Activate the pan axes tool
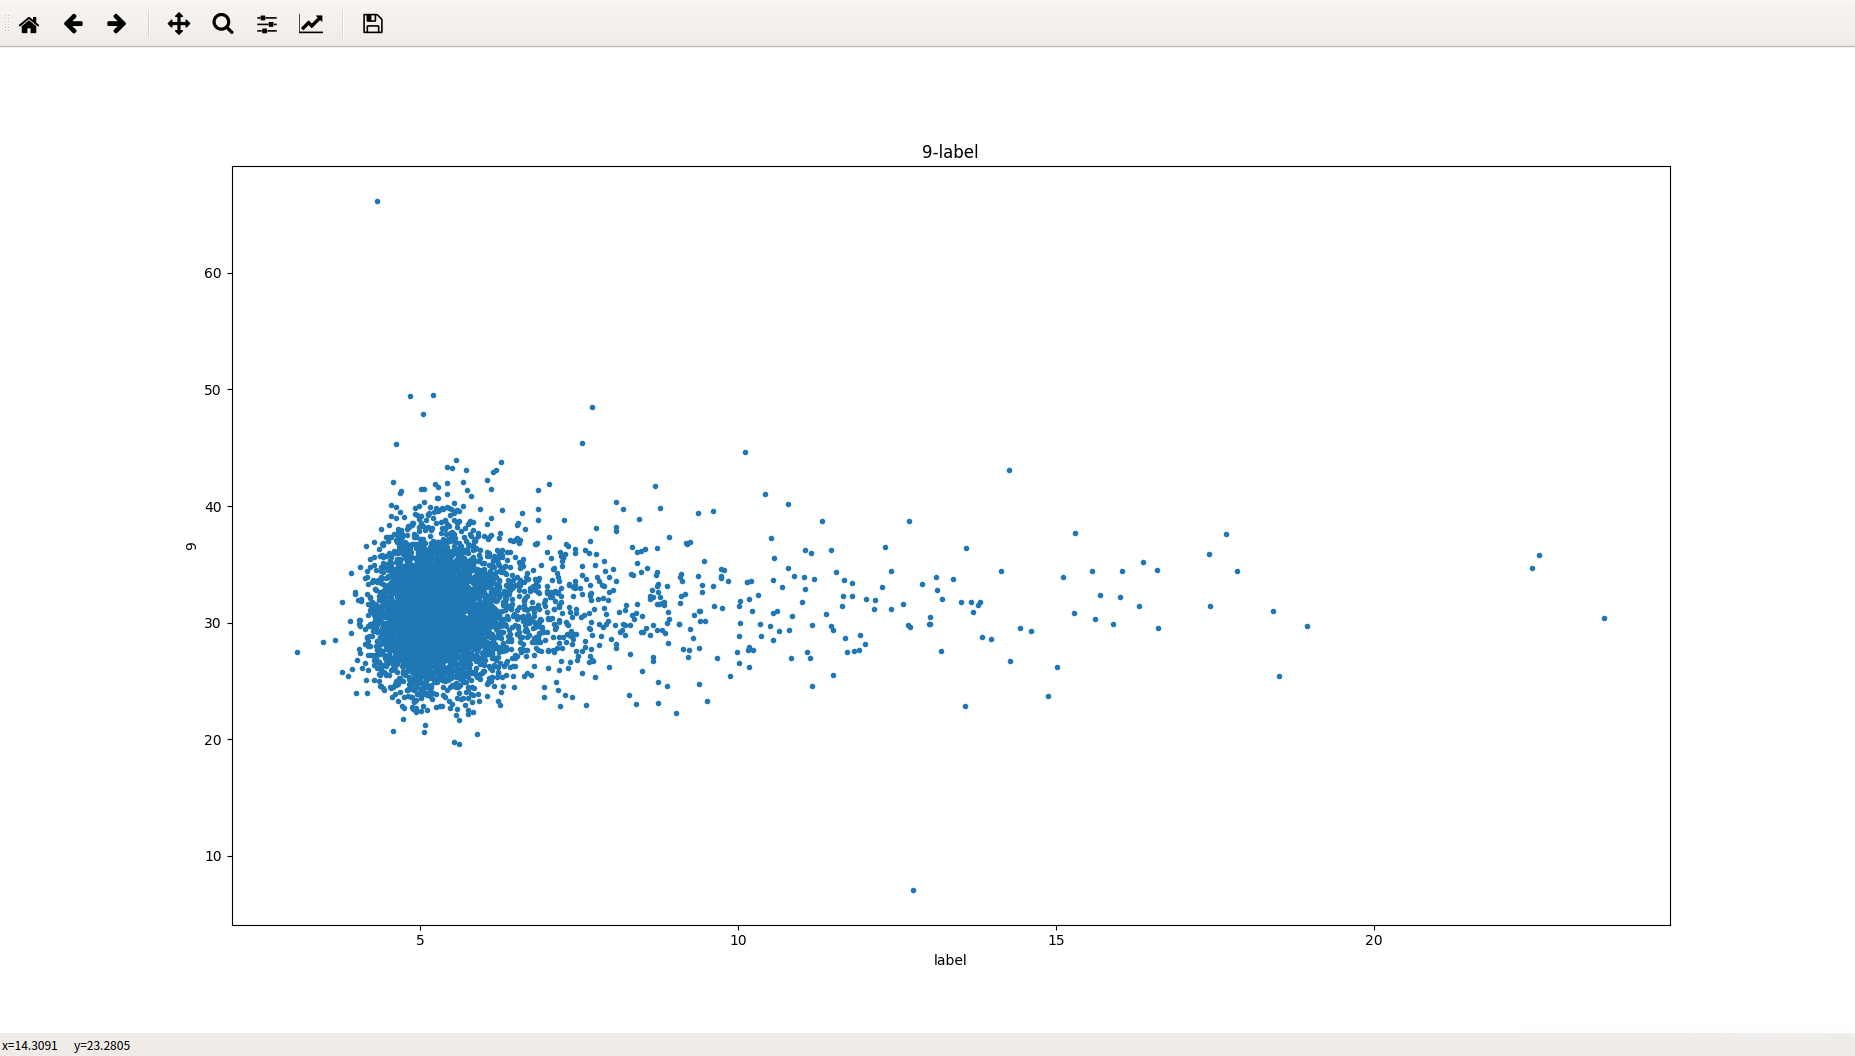Viewport: 1855px width, 1056px height. tap(179, 24)
